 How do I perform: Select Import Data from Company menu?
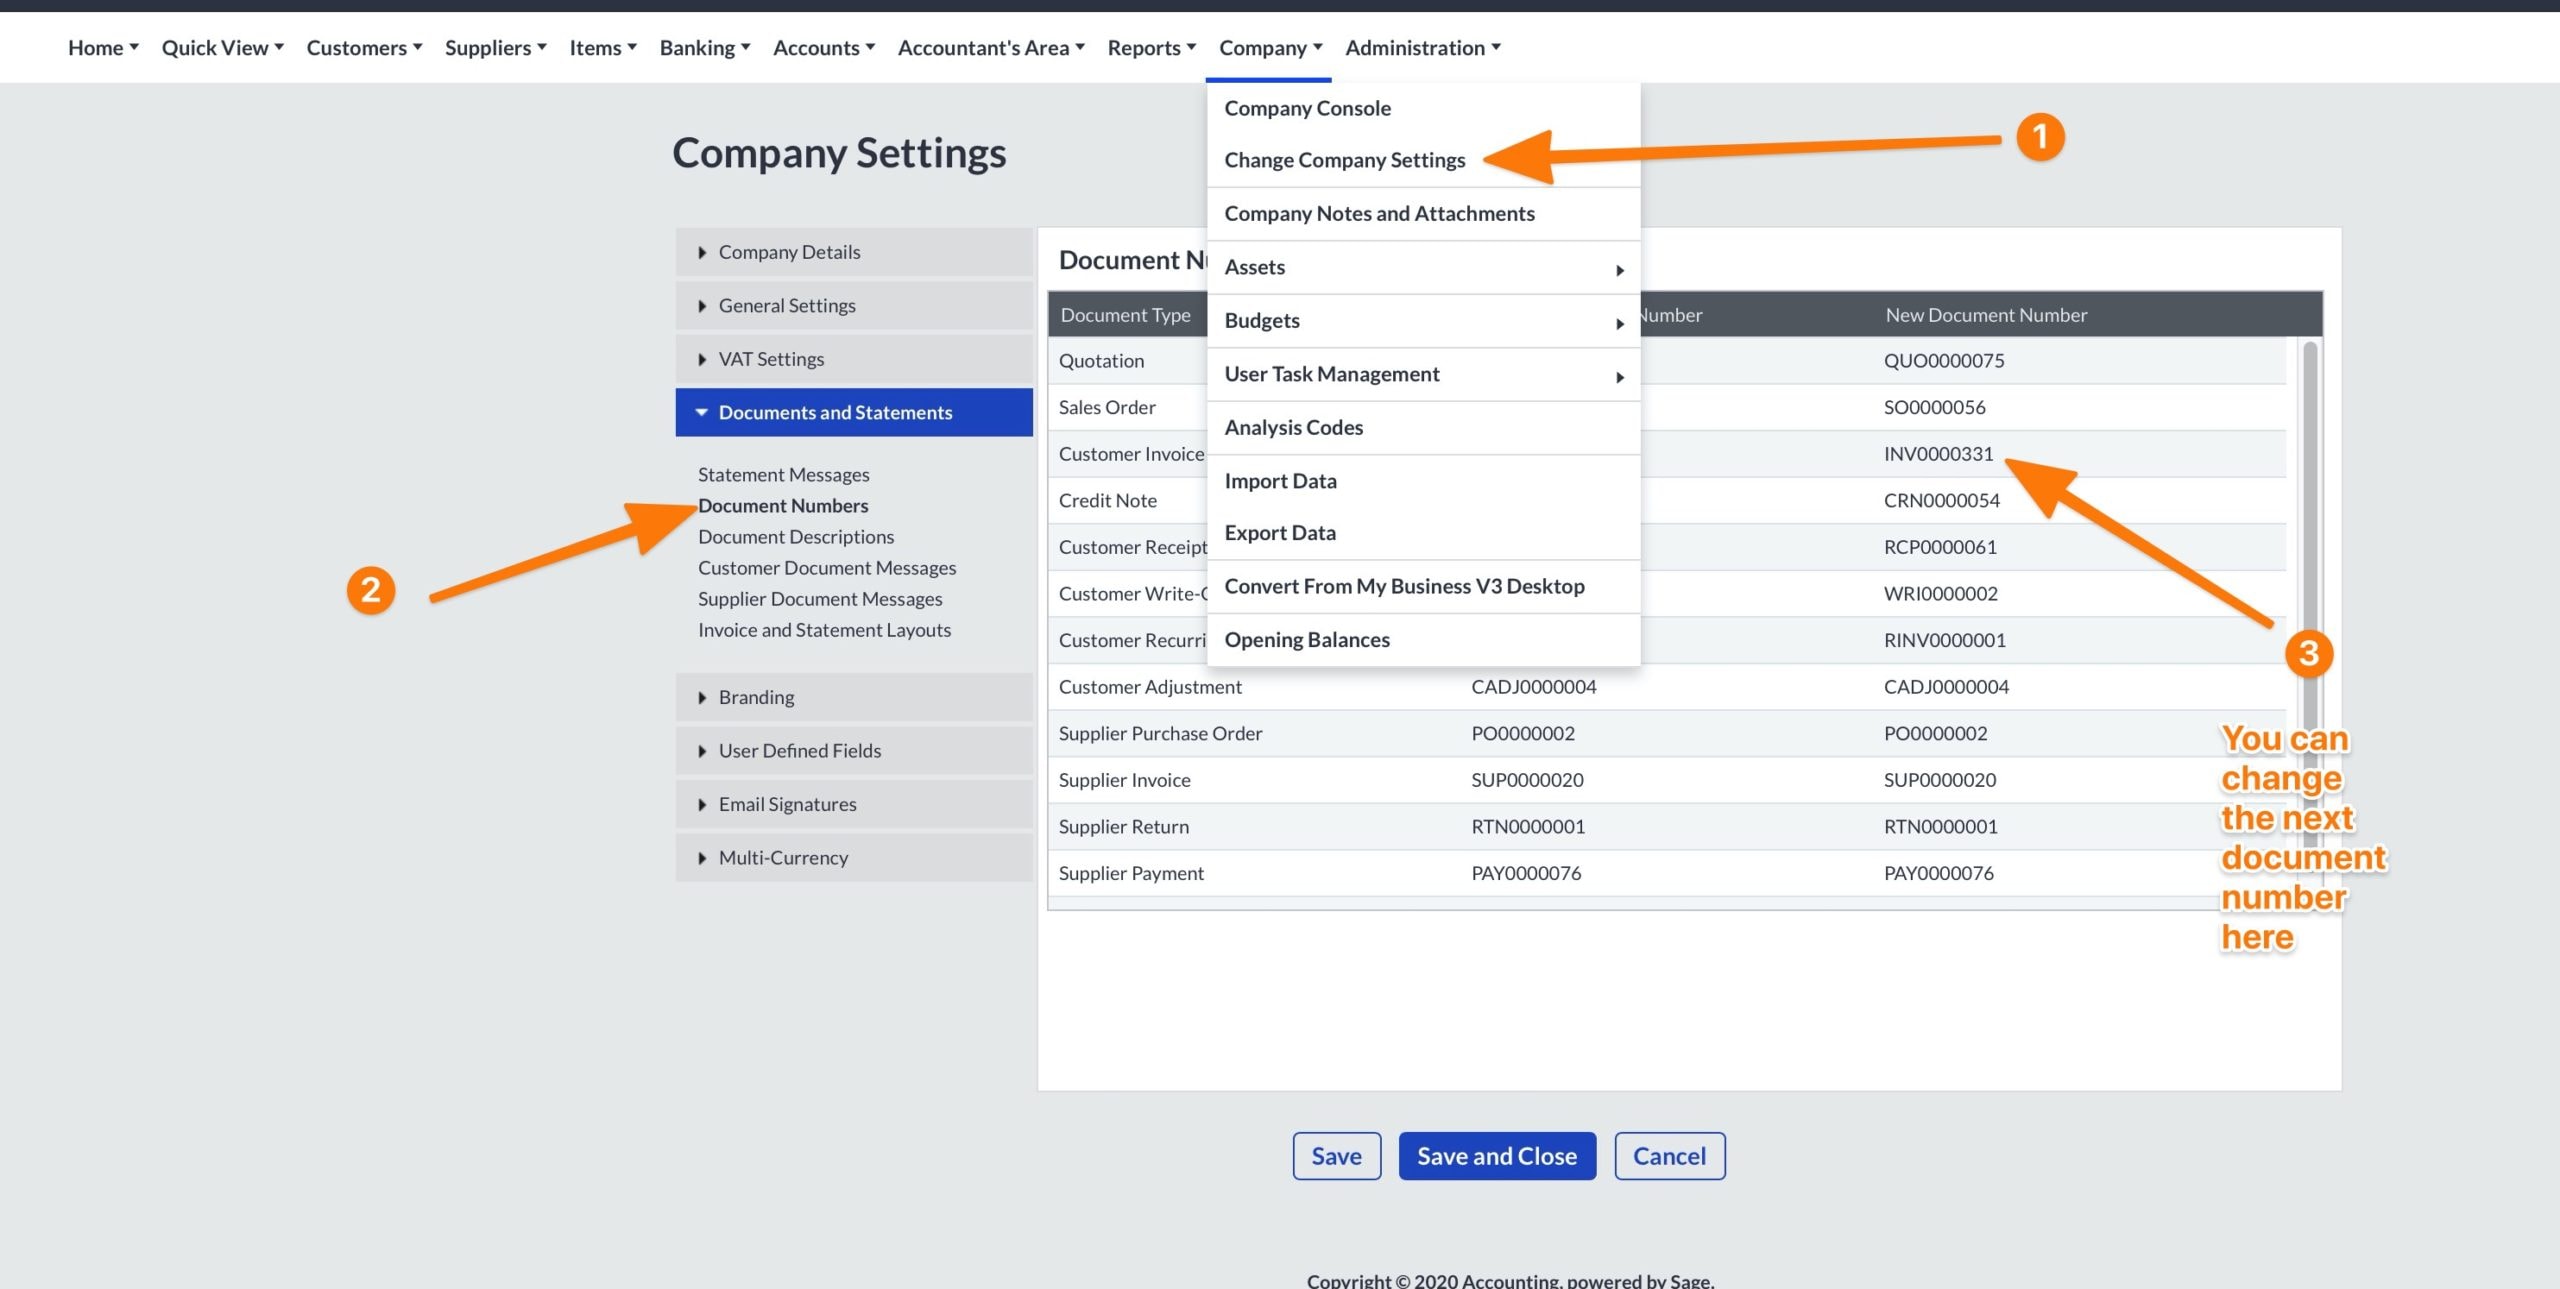coord(1280,481)
